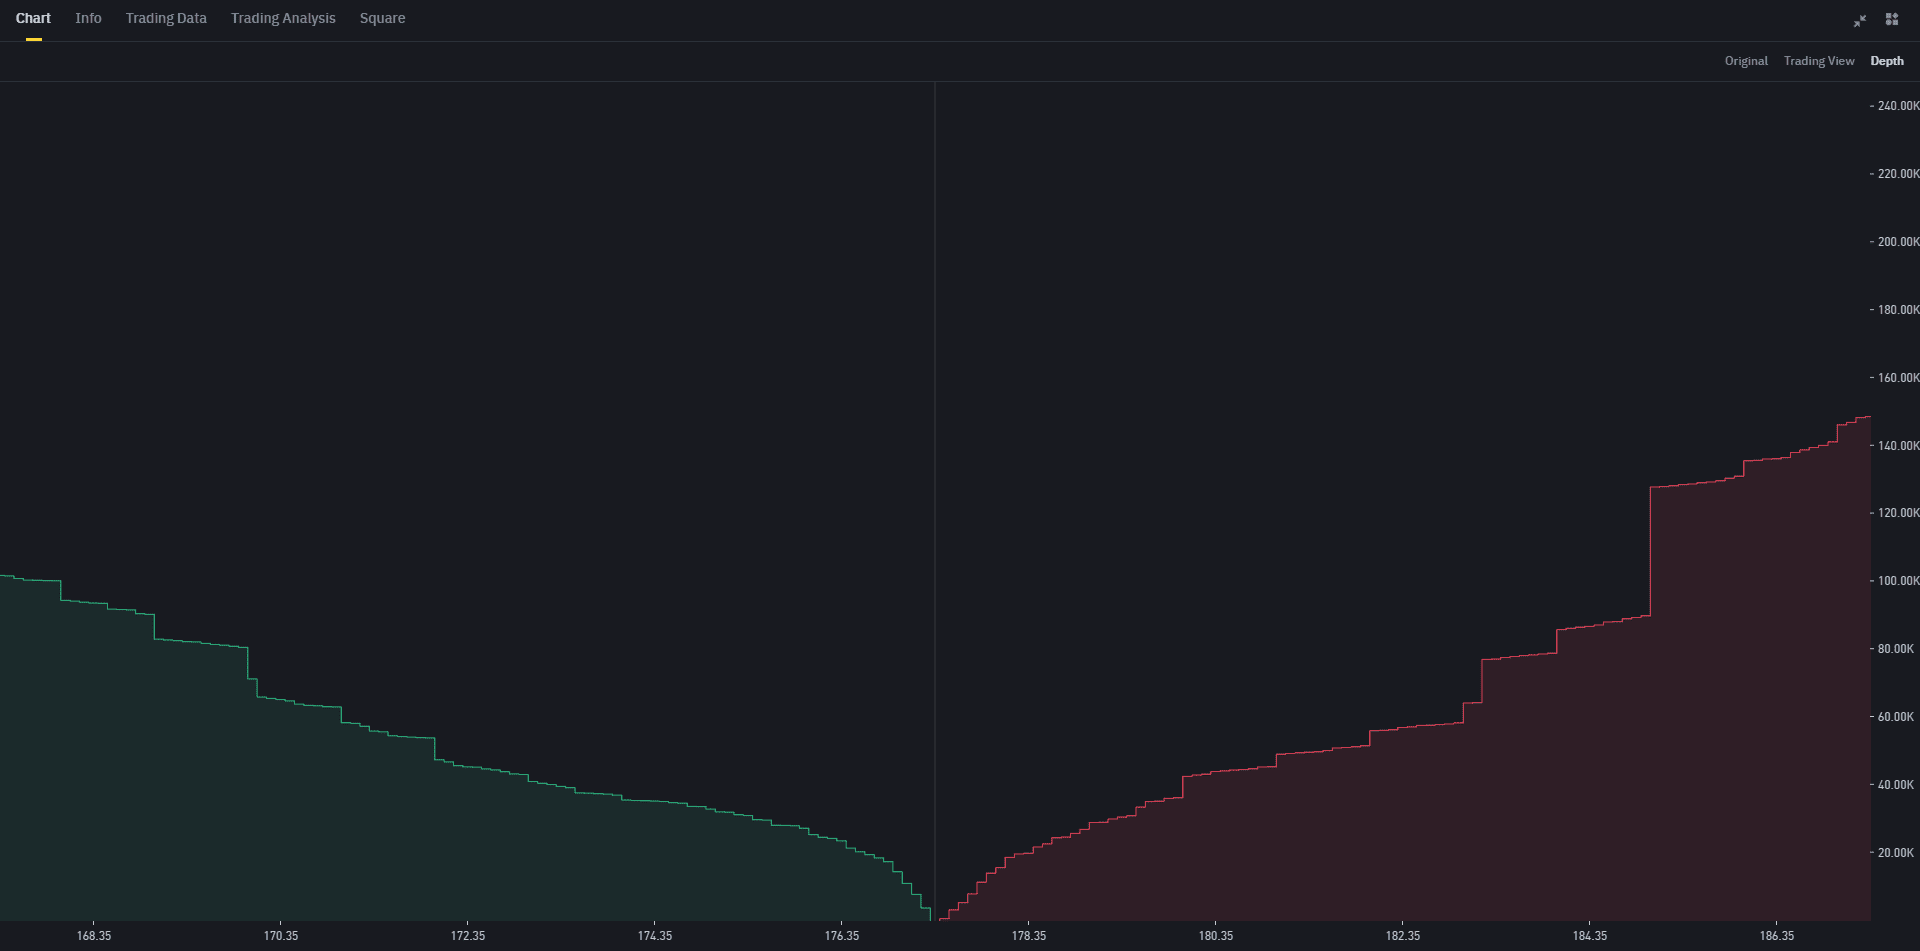Click the 168.35 price axis label
The height and width of the screenshot is (951, 1920).
(94, 936)
